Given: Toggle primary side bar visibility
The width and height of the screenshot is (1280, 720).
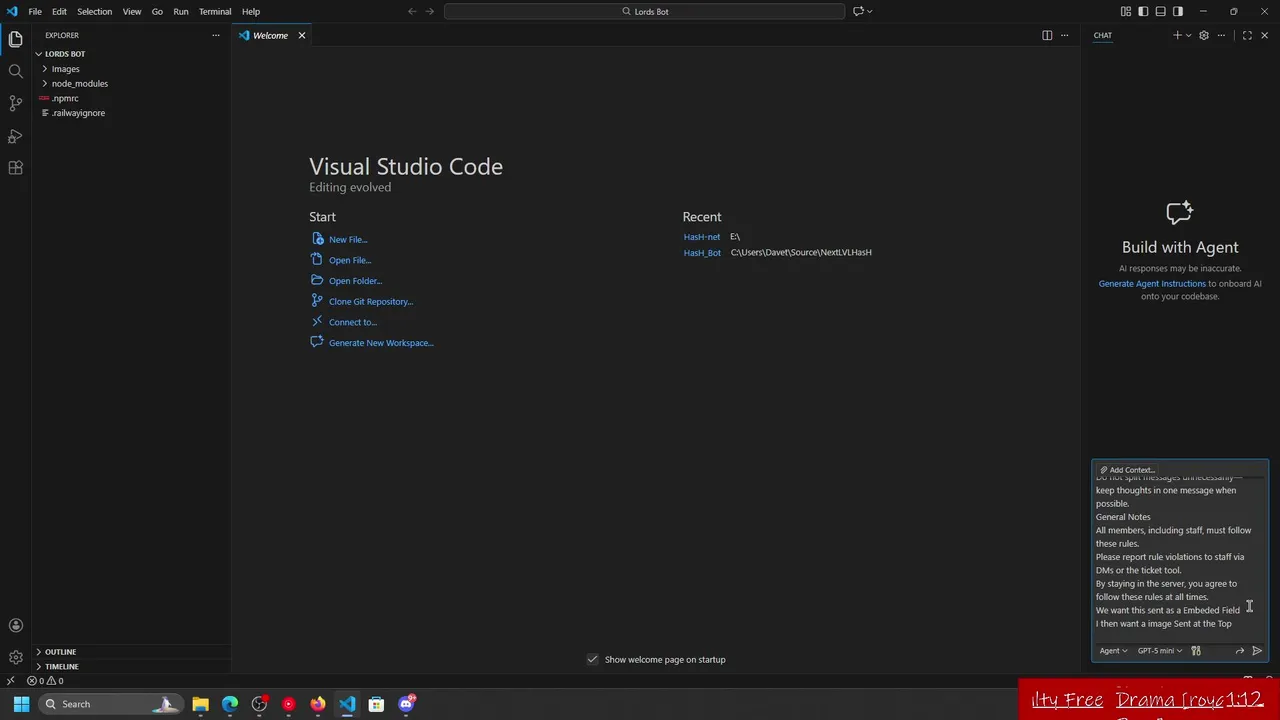Looking at the screenshot, I should pyautogui.click(x=1143, y=11).
